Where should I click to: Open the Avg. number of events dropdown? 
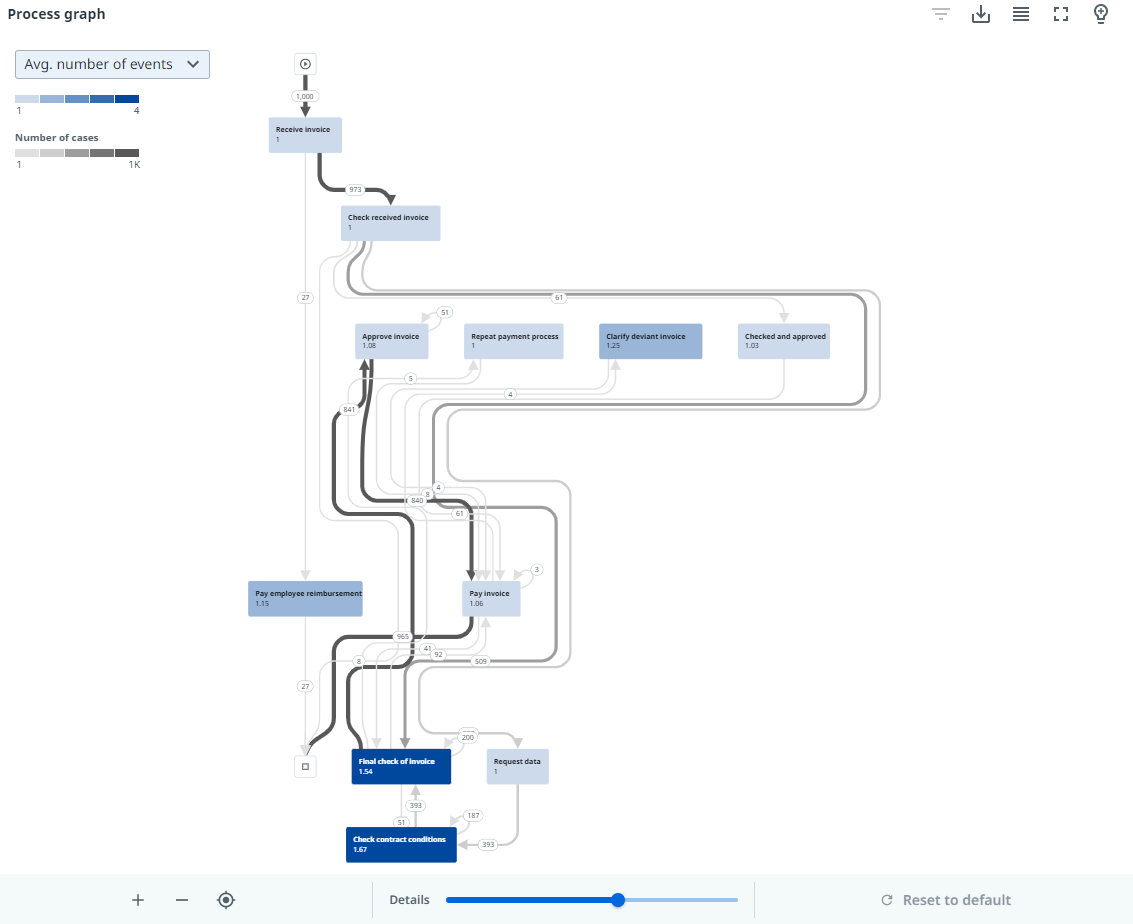click(x=112, y=64)
